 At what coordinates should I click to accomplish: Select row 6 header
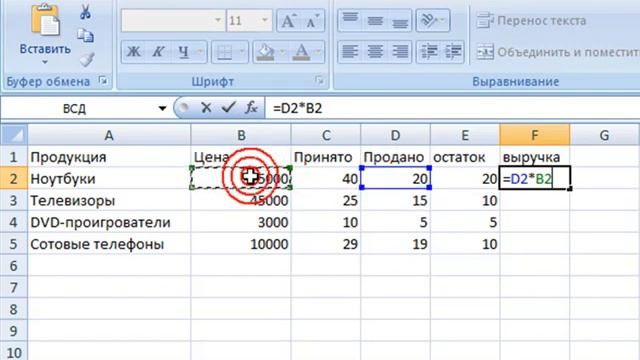tap(14, 266)
